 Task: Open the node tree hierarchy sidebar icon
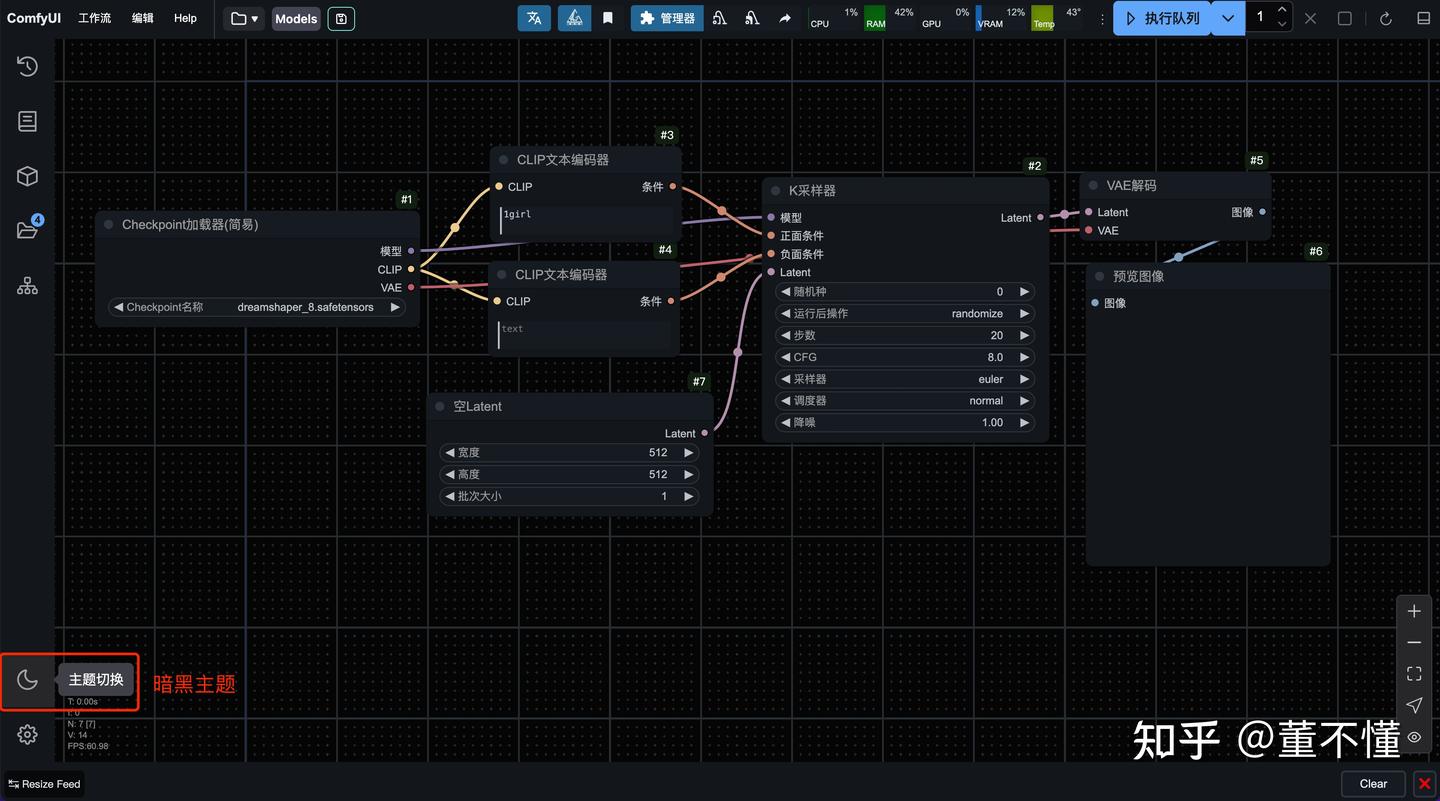click(27, 287)
